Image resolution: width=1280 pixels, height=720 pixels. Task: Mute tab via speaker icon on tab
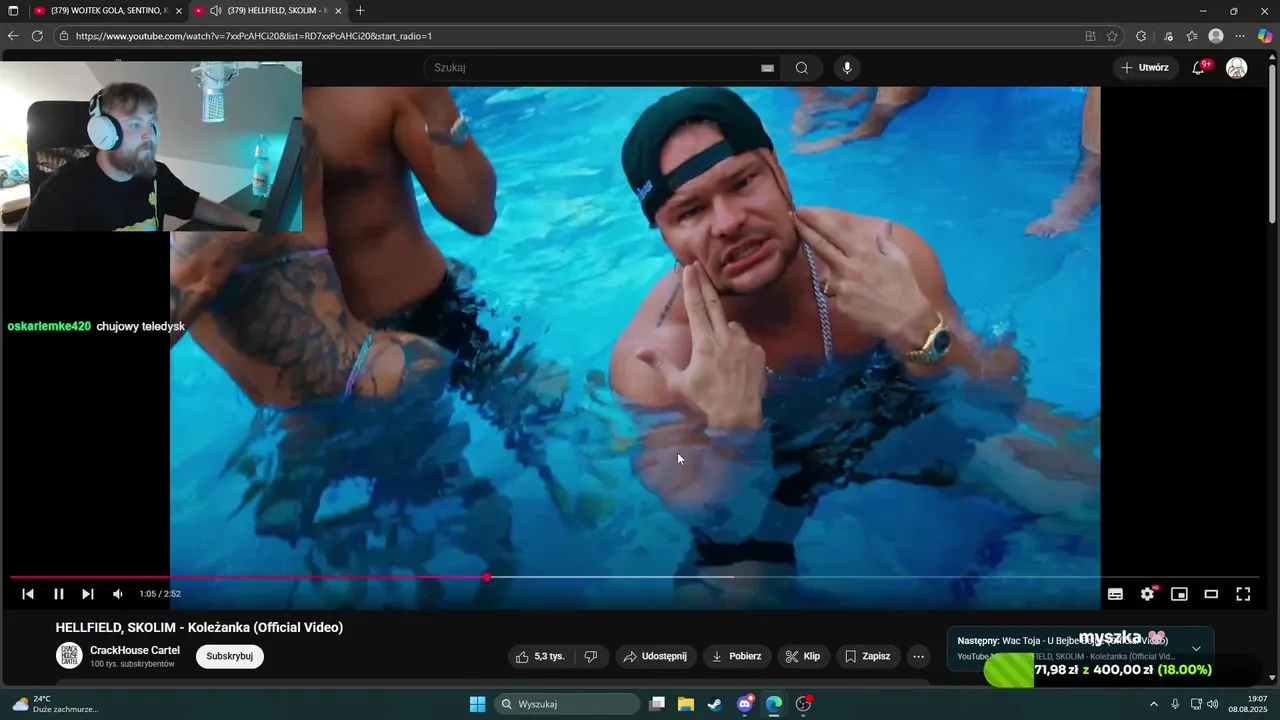pyautogui.click(x=215, y=10)
